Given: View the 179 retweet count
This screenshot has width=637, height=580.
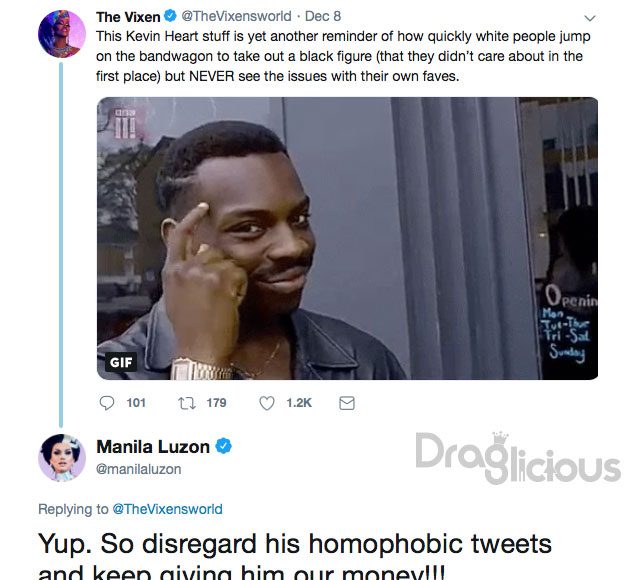Looking at the screenshot, I should point(216,403).
